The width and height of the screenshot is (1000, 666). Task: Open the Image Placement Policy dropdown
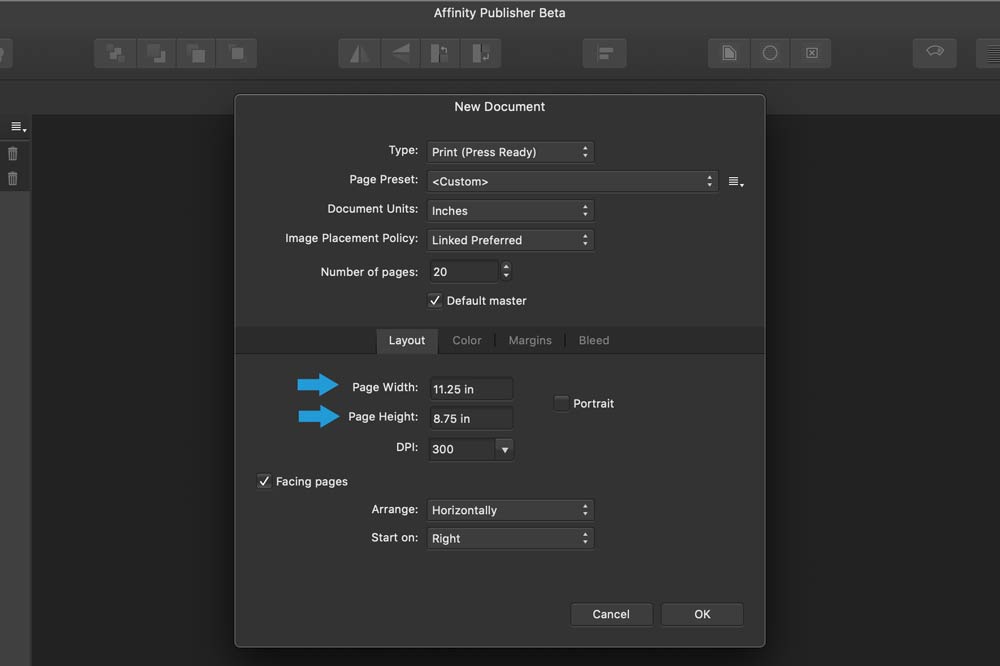(x=510, y=240)
